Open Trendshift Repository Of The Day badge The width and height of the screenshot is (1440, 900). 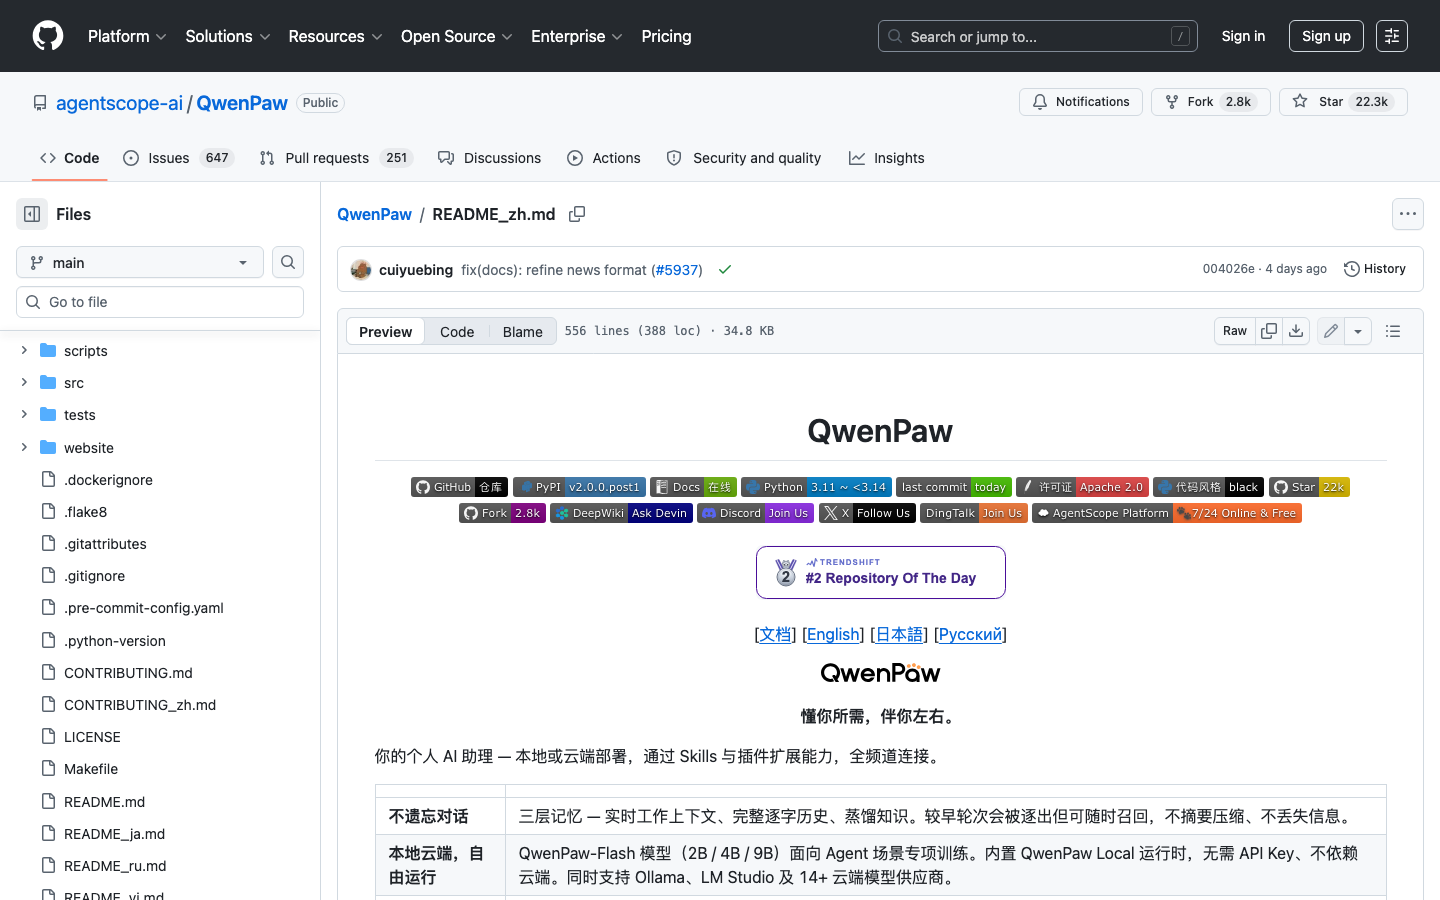point(880,573)
